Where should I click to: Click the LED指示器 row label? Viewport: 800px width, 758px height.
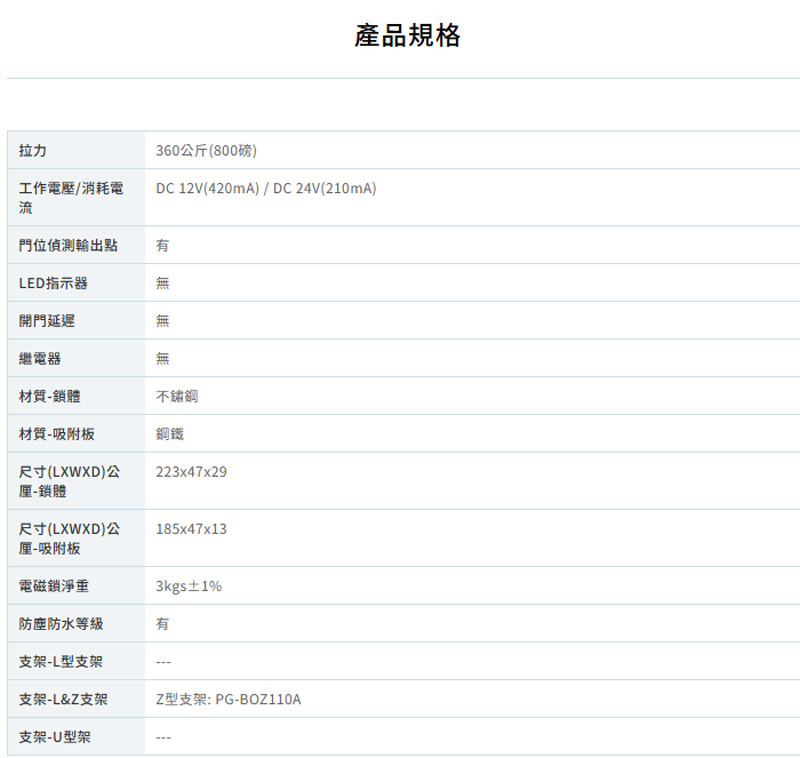coord(53,283)
